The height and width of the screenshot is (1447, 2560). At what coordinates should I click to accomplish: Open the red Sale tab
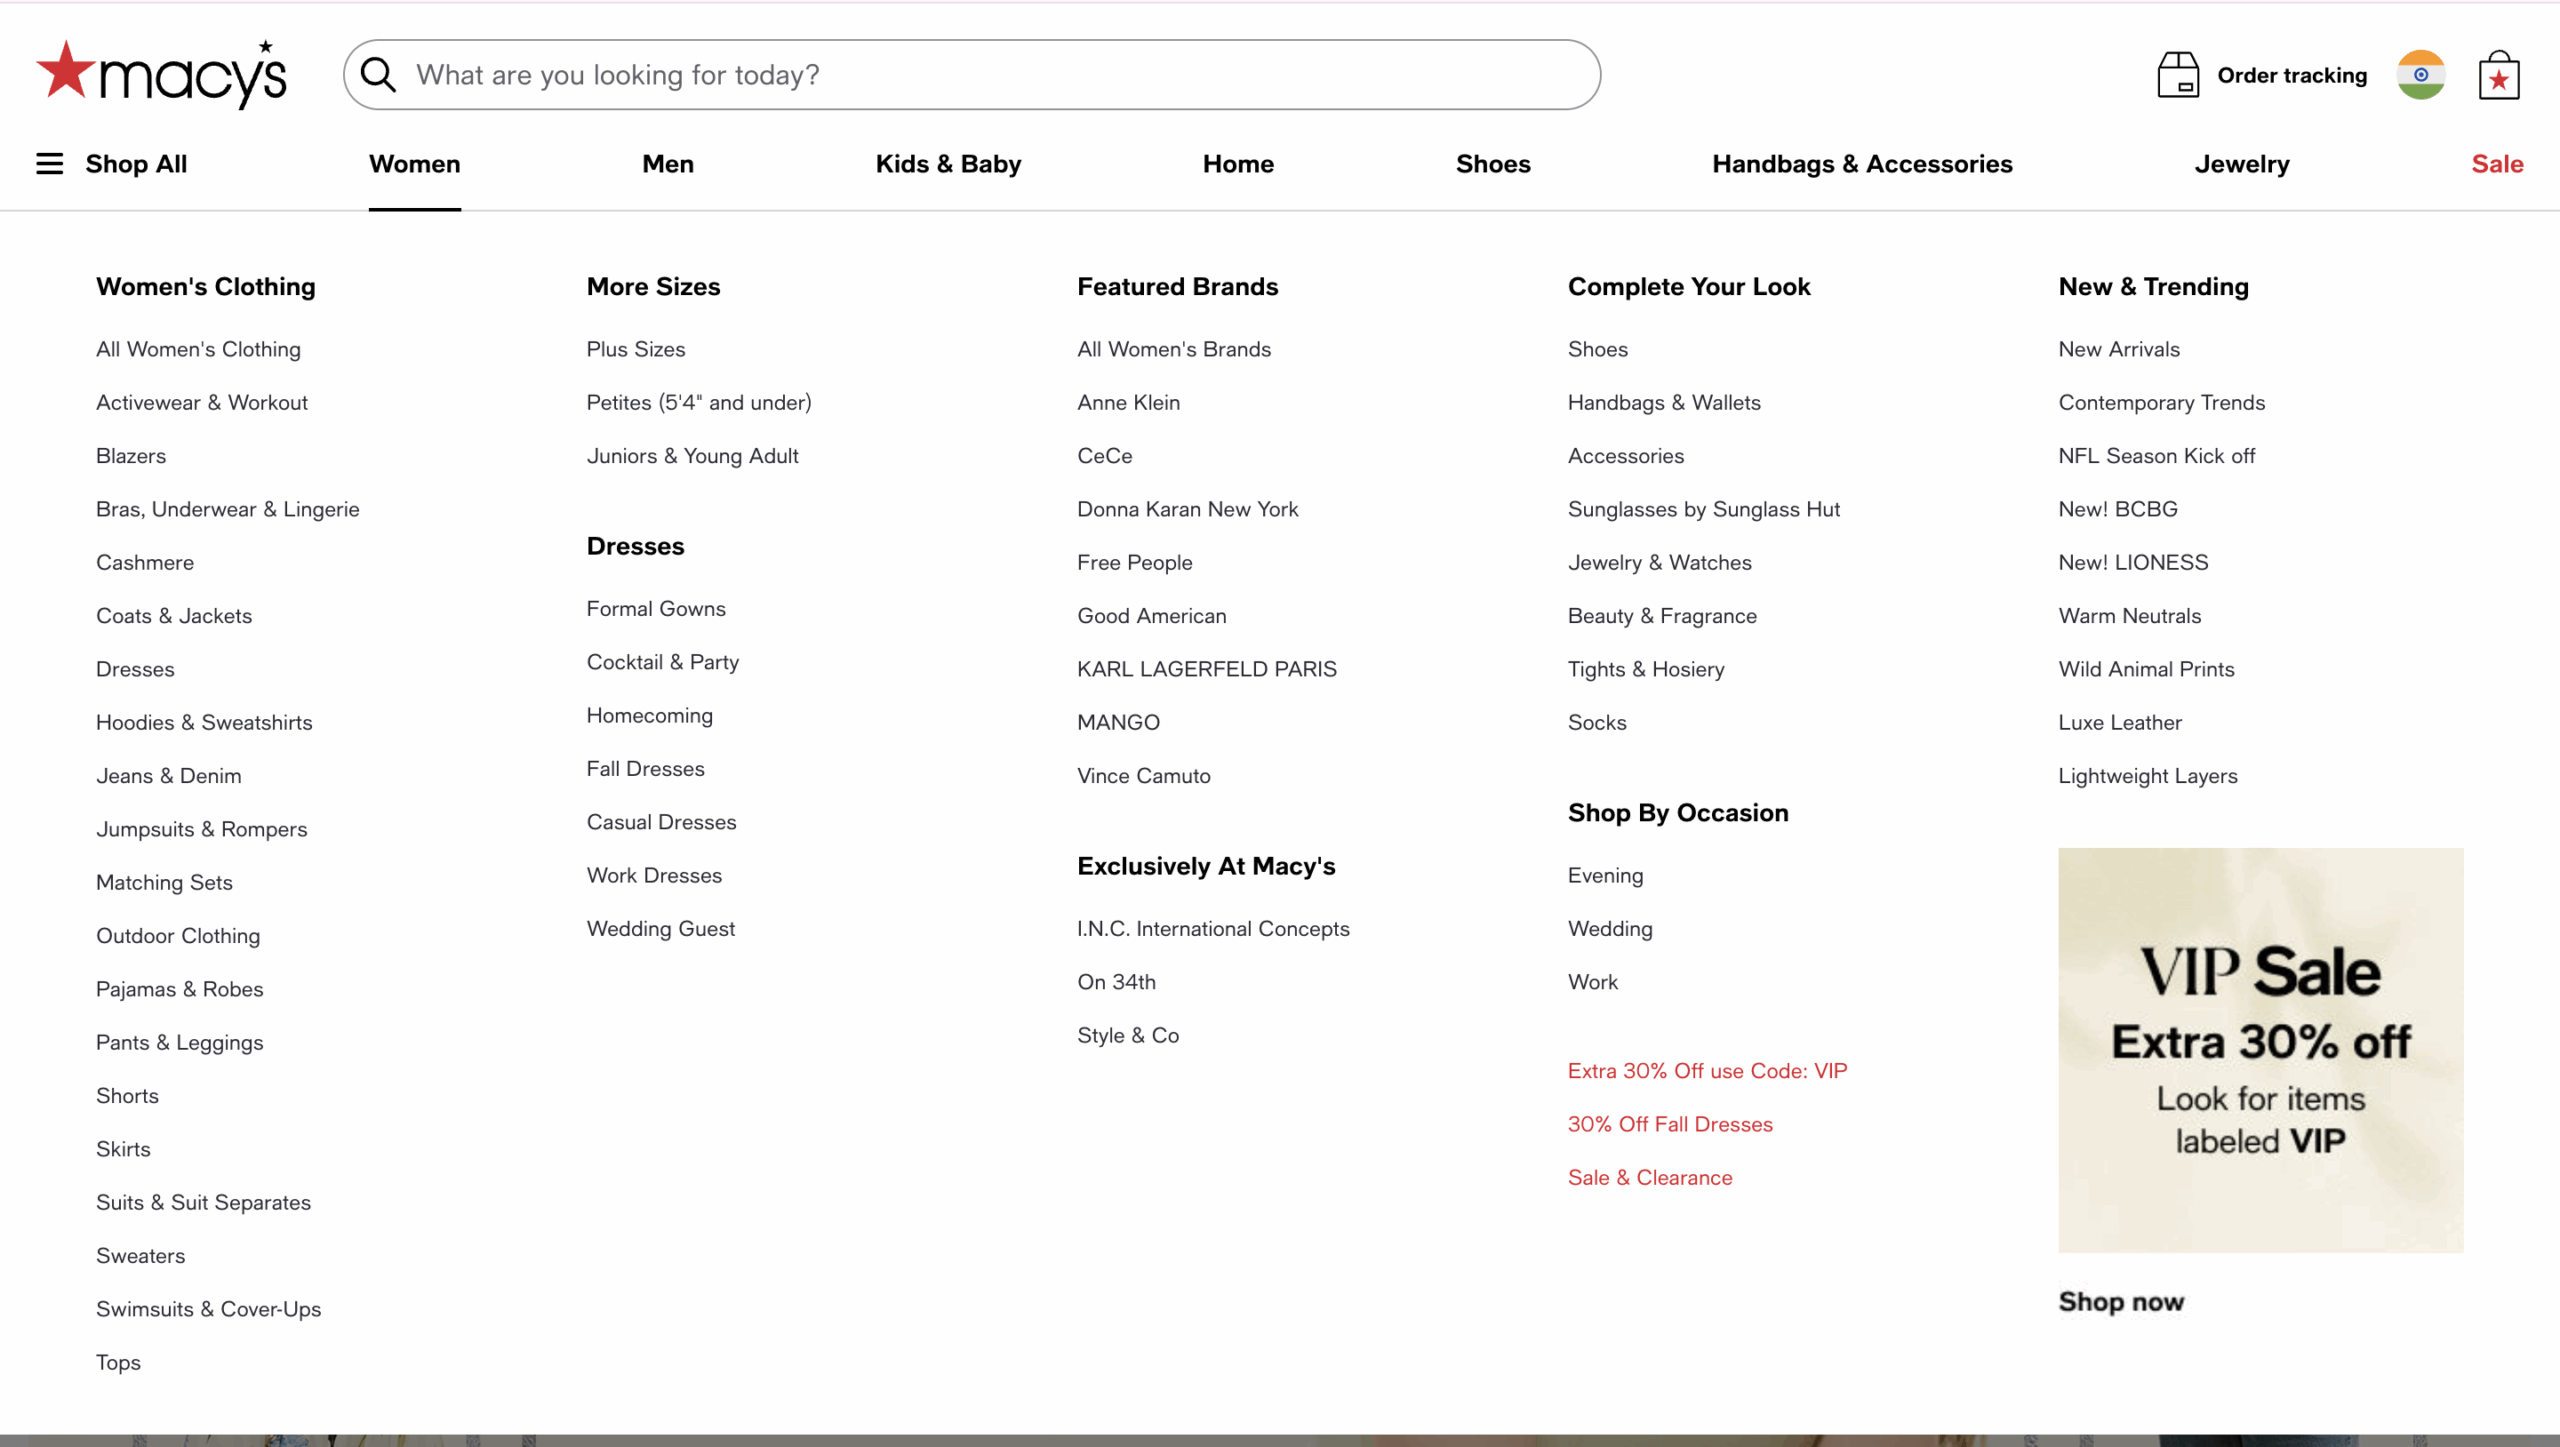pyautogui.click(x=2497, y=164)
